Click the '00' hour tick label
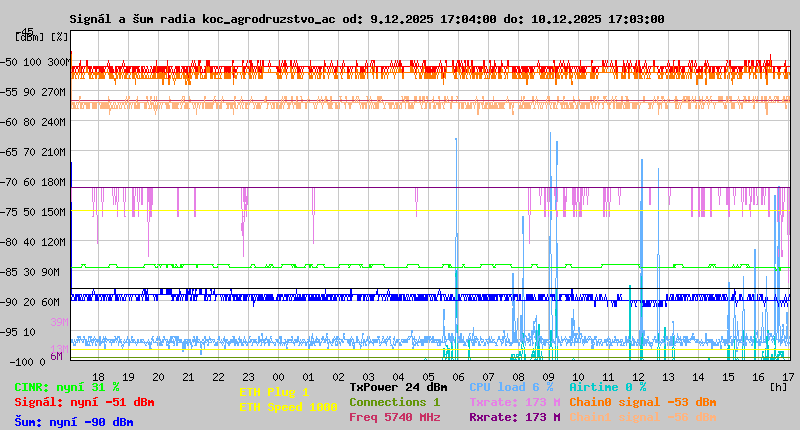 [x=279, y=377]
